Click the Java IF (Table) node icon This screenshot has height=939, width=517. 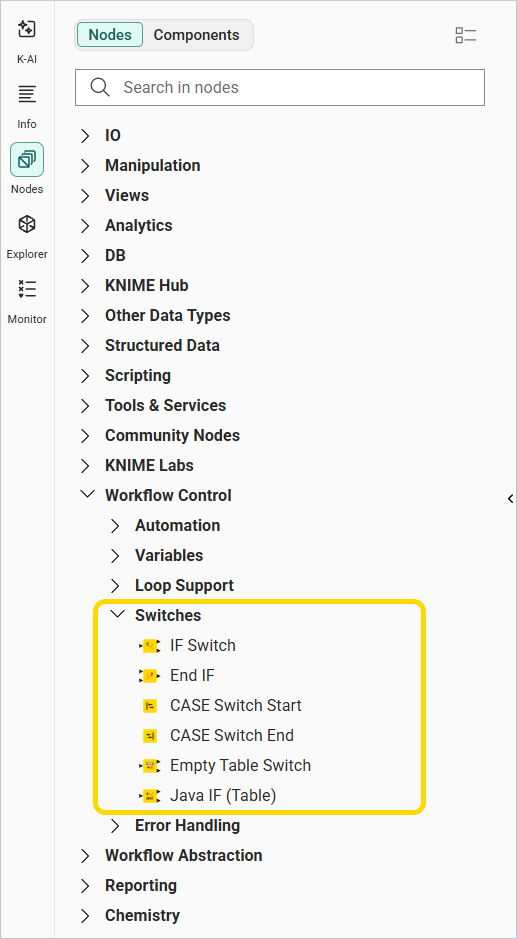(150, 796)
